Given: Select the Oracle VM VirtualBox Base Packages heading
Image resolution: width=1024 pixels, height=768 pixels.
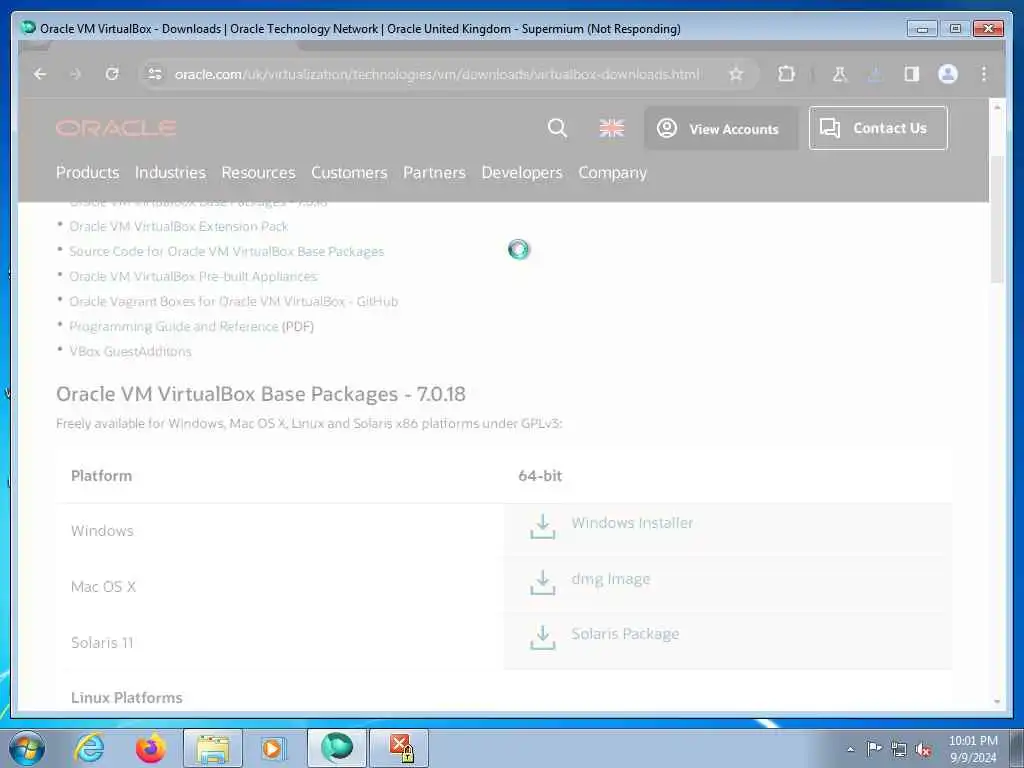Looking at the screenshot, I should point(261,394).
